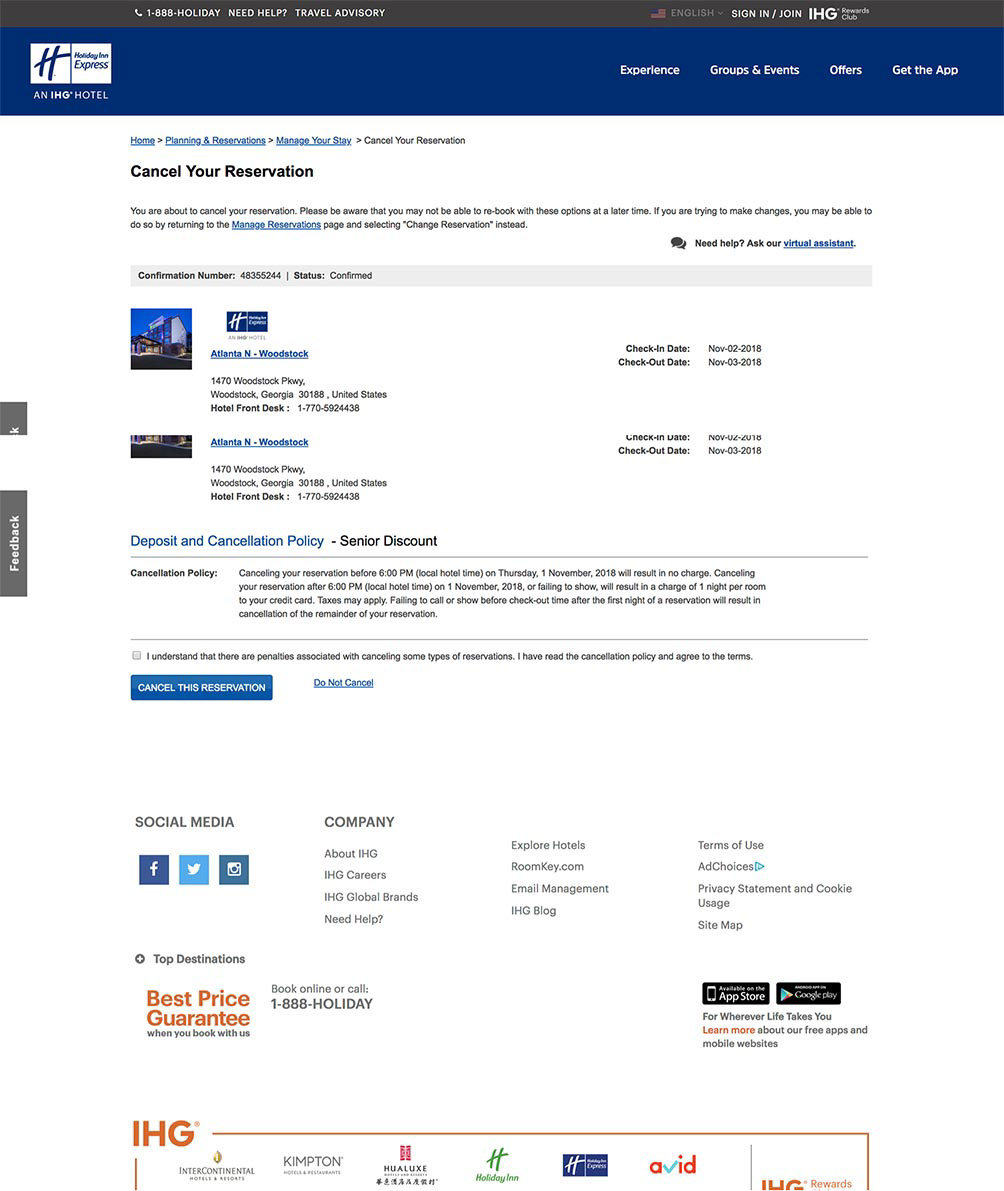
Task: Click the Do Not Cancel link
Action: [343, 683]
